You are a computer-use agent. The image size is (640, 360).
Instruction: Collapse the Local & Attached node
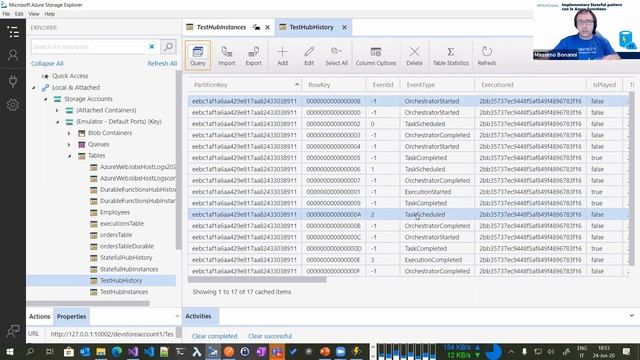point(34,87)
